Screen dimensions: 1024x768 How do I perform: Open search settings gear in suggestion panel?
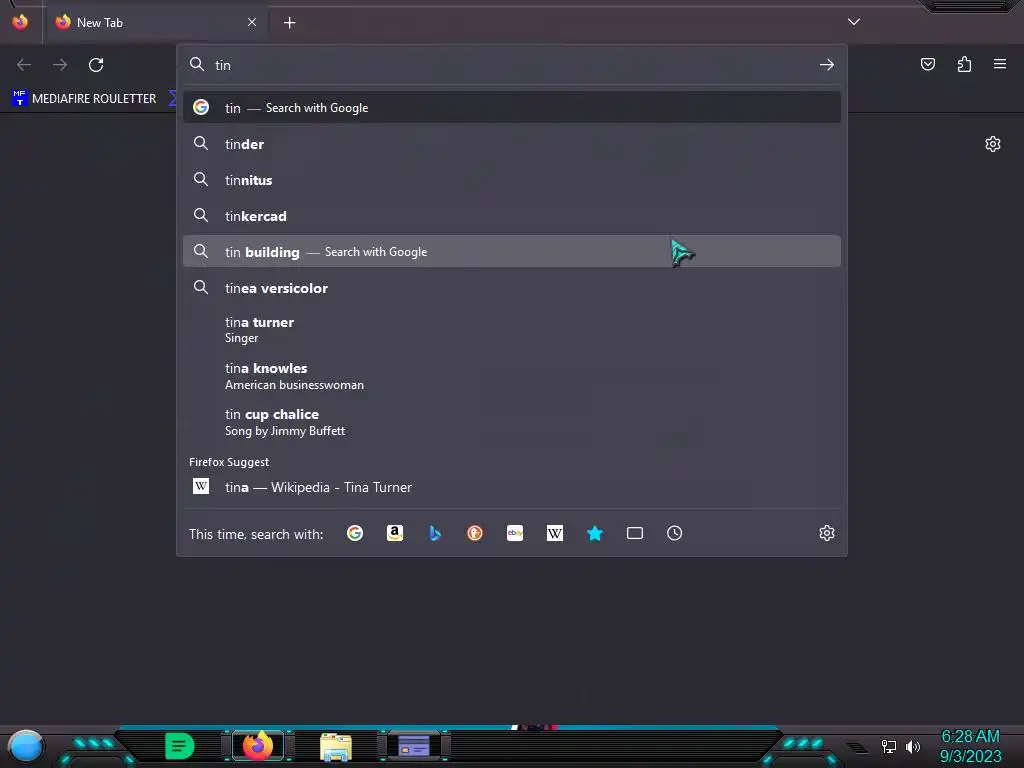click(827, 534)
